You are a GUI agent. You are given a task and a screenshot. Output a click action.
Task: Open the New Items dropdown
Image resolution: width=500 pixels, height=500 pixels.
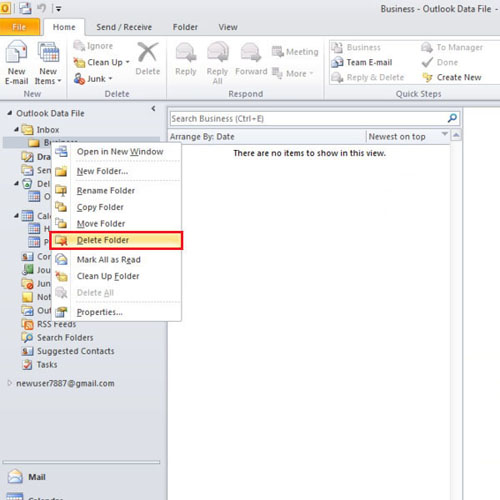48,63
